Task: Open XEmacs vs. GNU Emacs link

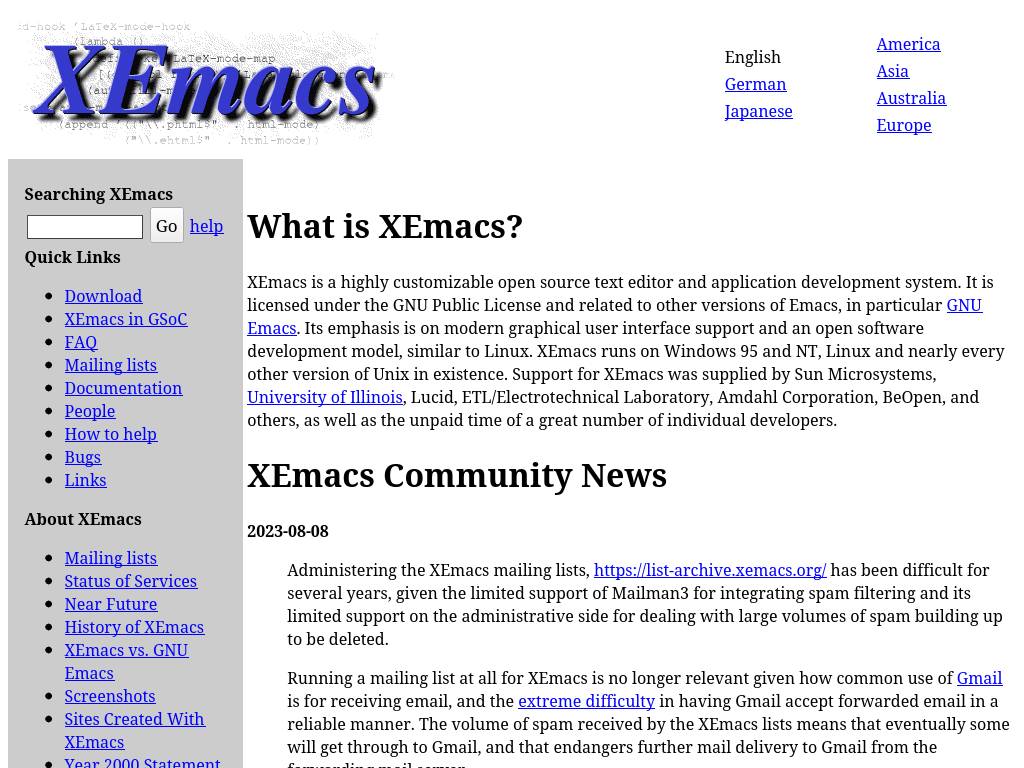Action: 126,662
